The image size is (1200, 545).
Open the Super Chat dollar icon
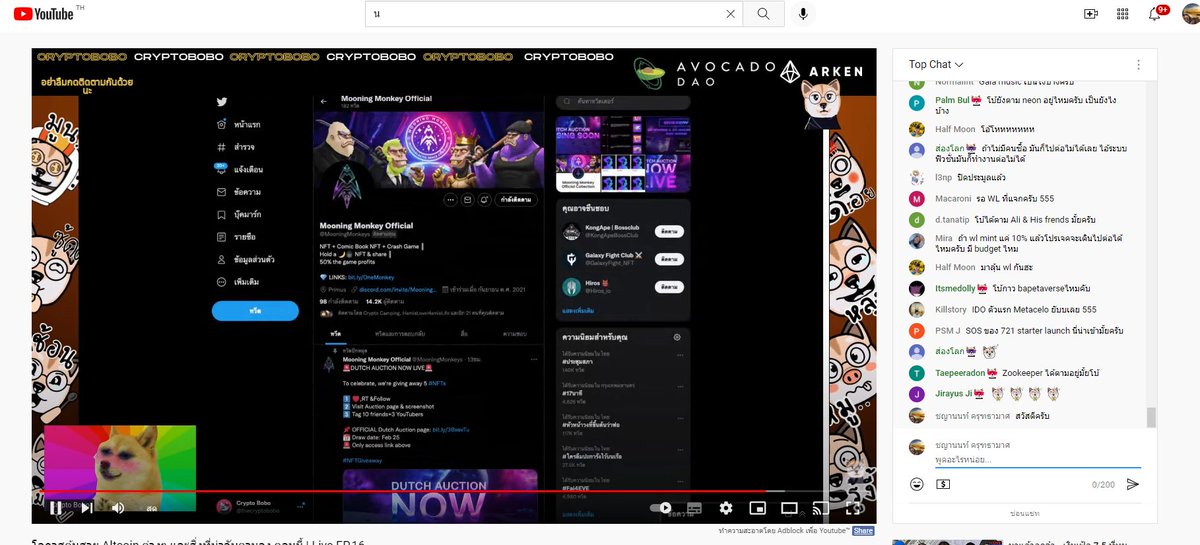click(943, 484)
